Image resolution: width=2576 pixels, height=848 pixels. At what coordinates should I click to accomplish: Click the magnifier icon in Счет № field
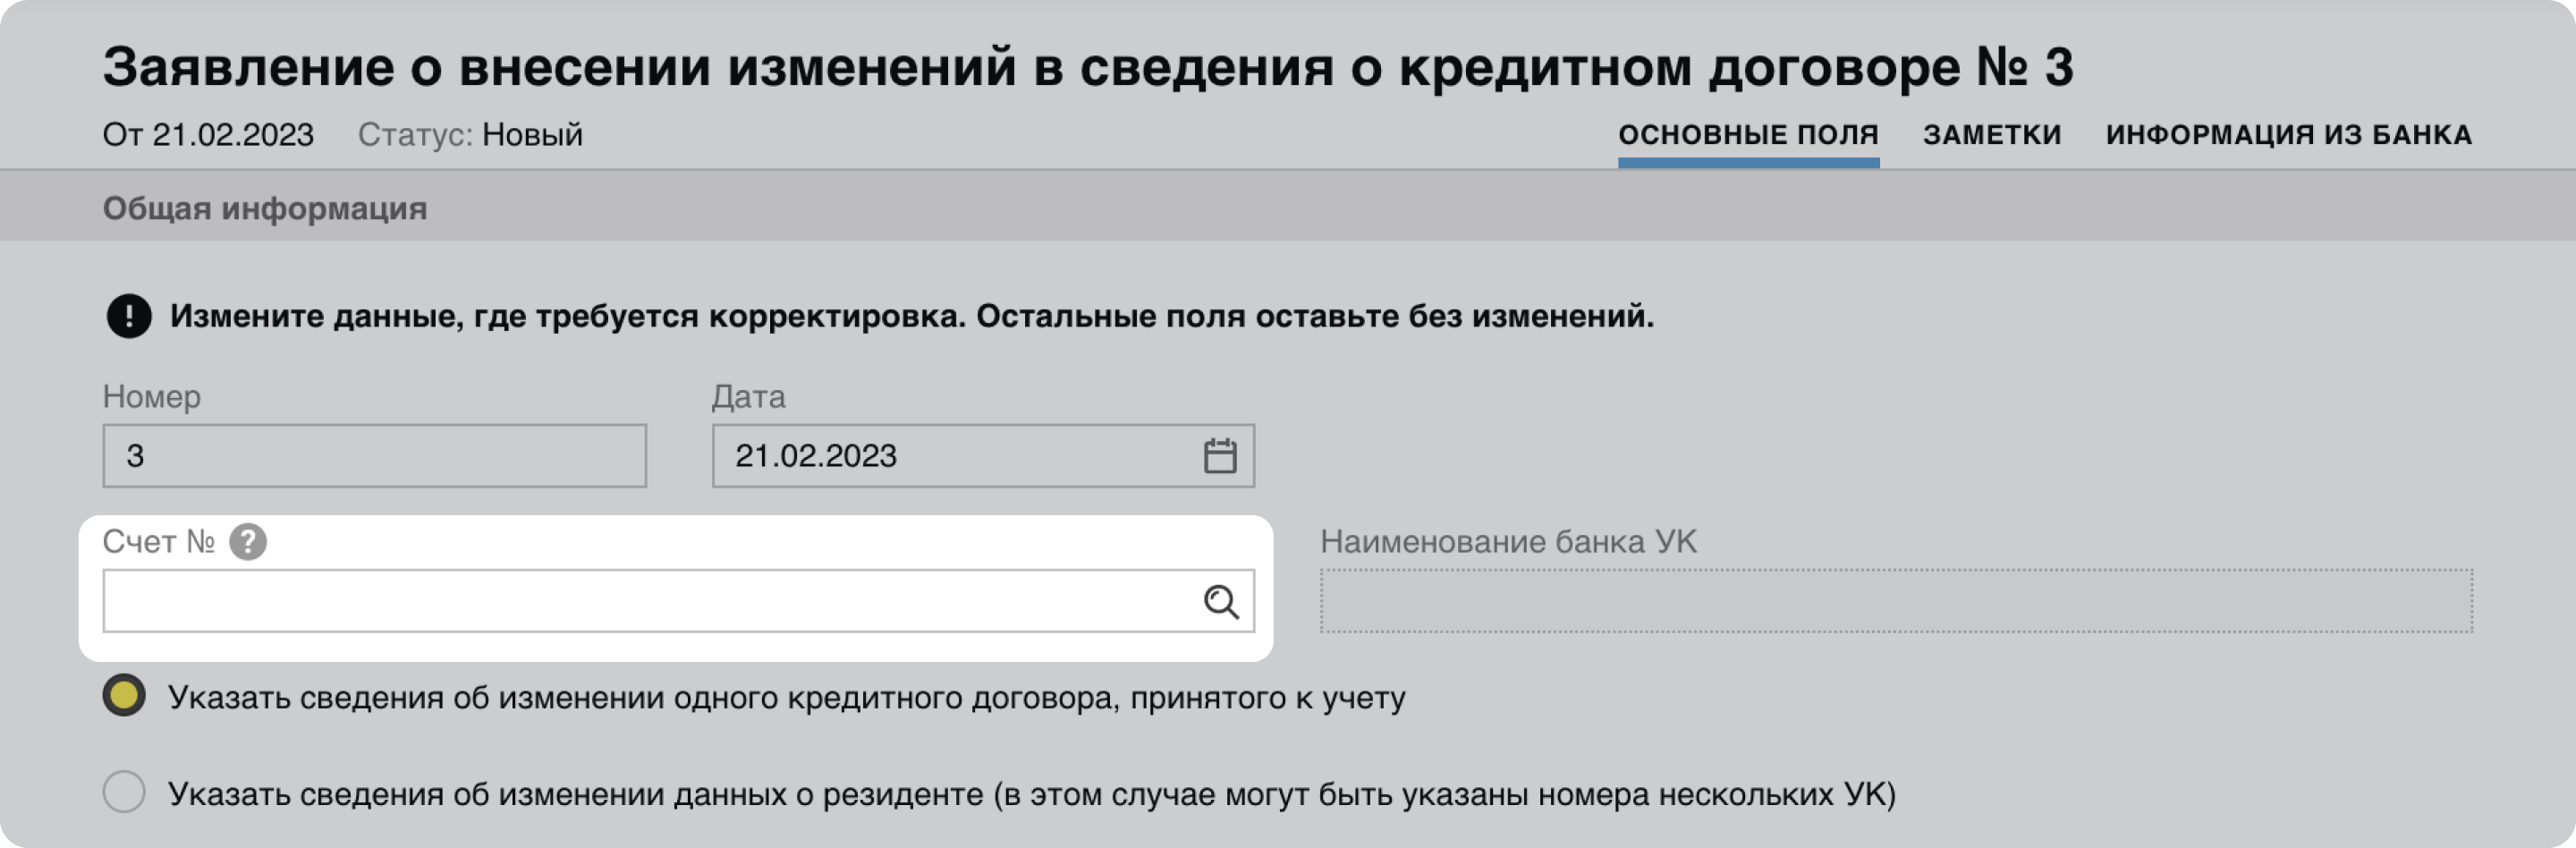click(x=1220, y=602)
